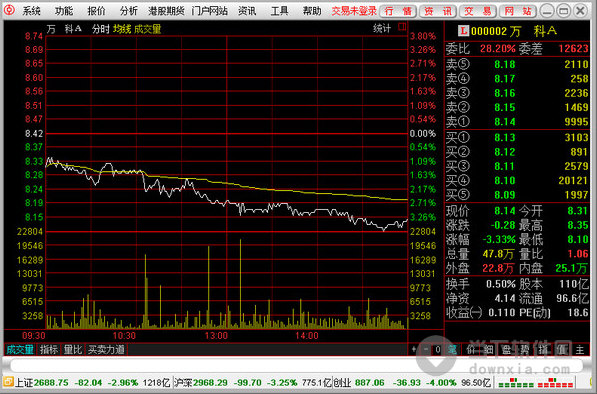Screen dimensions: 597x394
Task: Click the 委比 value 28.20%
Action: tap(498, 49)
